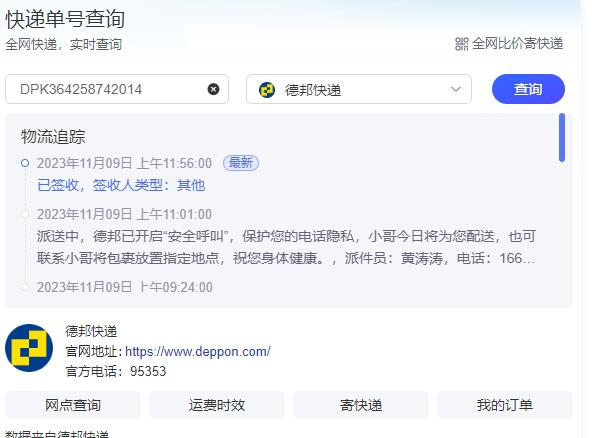Screen dimensions: 604x438
Task: Select the timeline marker for 上午11:56:00
Action: pos(25,163)
